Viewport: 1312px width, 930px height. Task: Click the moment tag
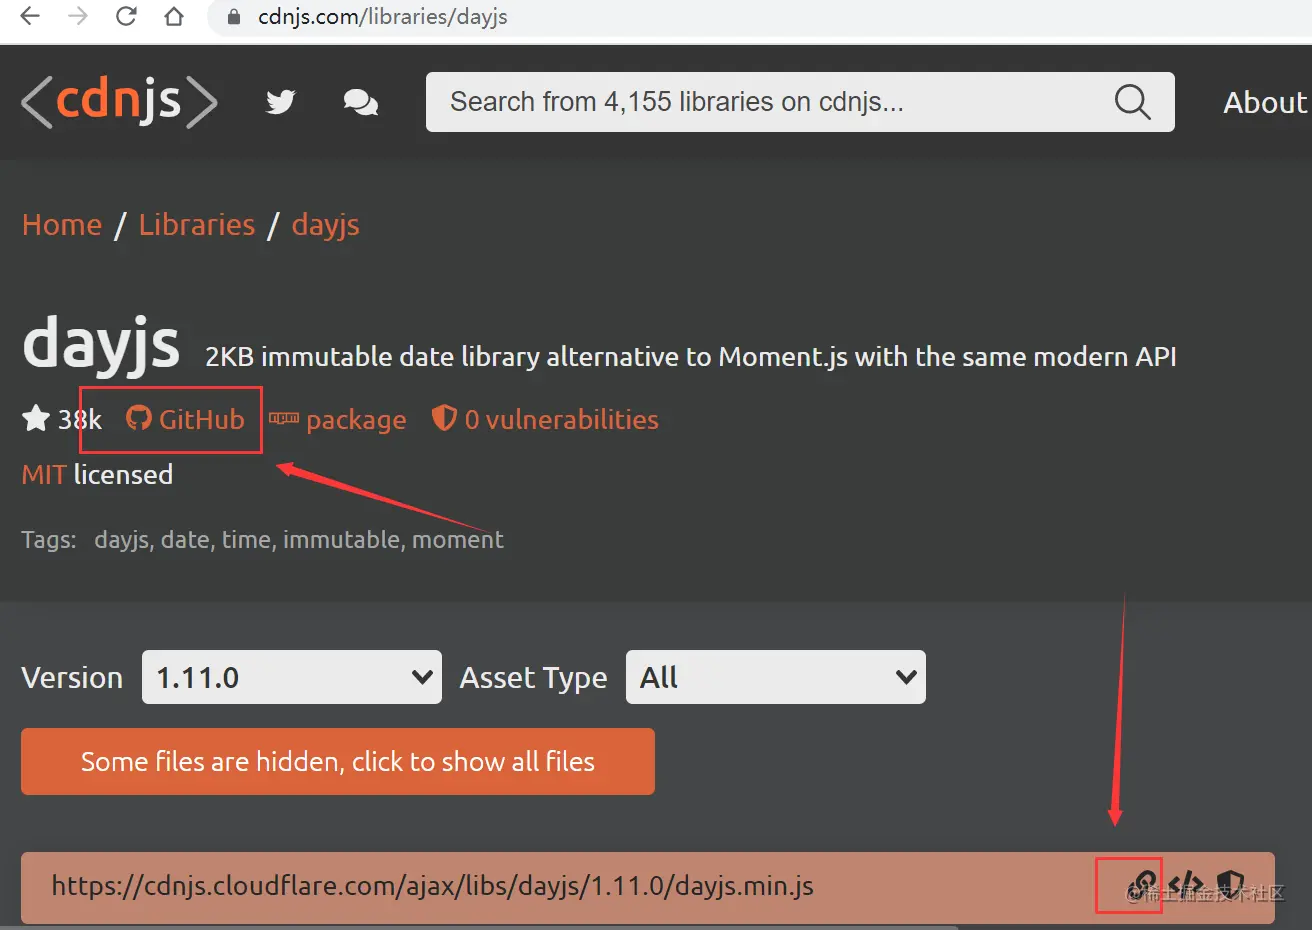[458, 540]
